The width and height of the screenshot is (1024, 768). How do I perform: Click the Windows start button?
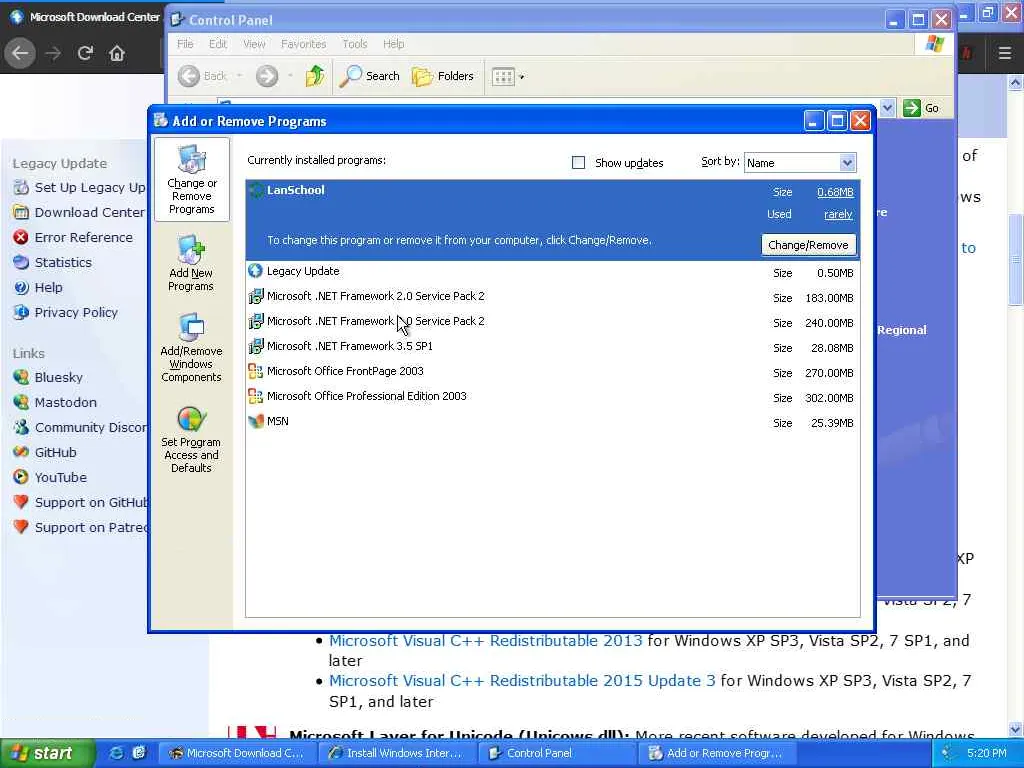(x=45, y=753)
